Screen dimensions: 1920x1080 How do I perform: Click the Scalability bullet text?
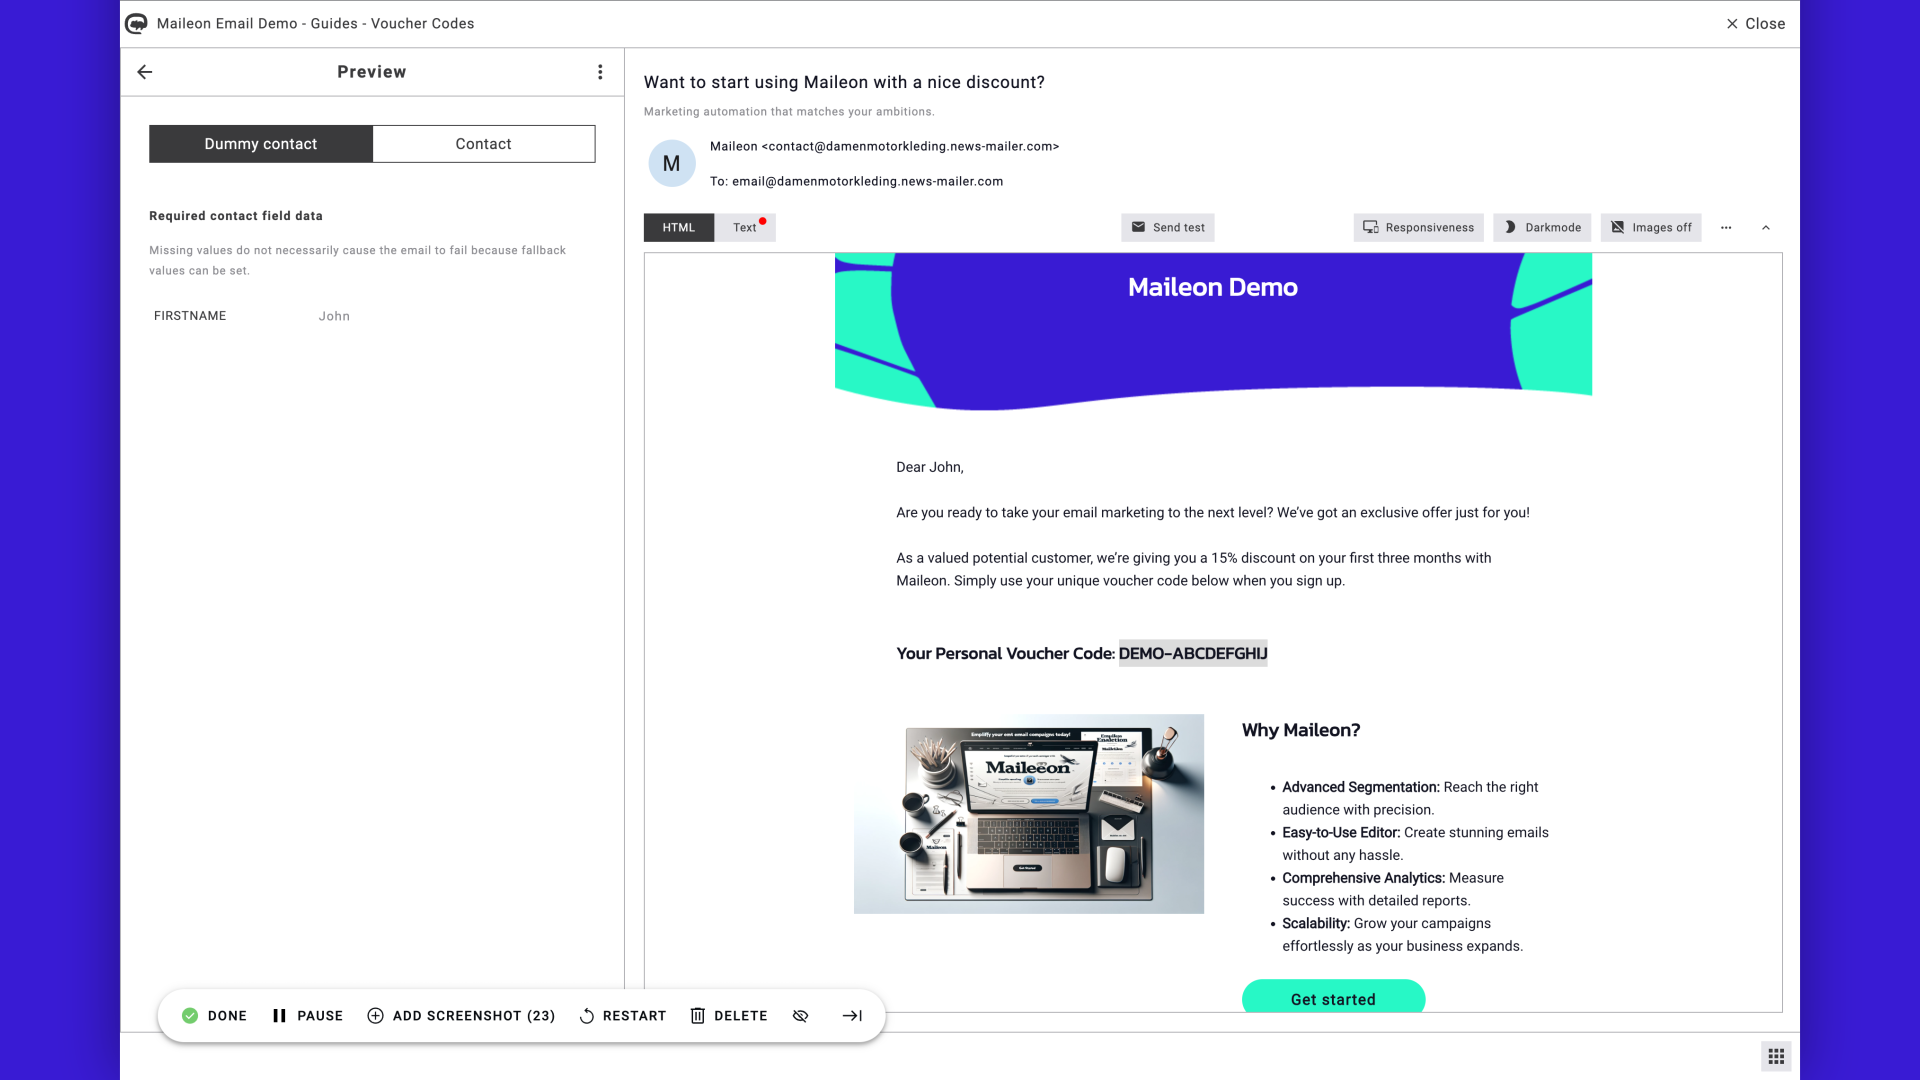click(x=1402, y=935)
